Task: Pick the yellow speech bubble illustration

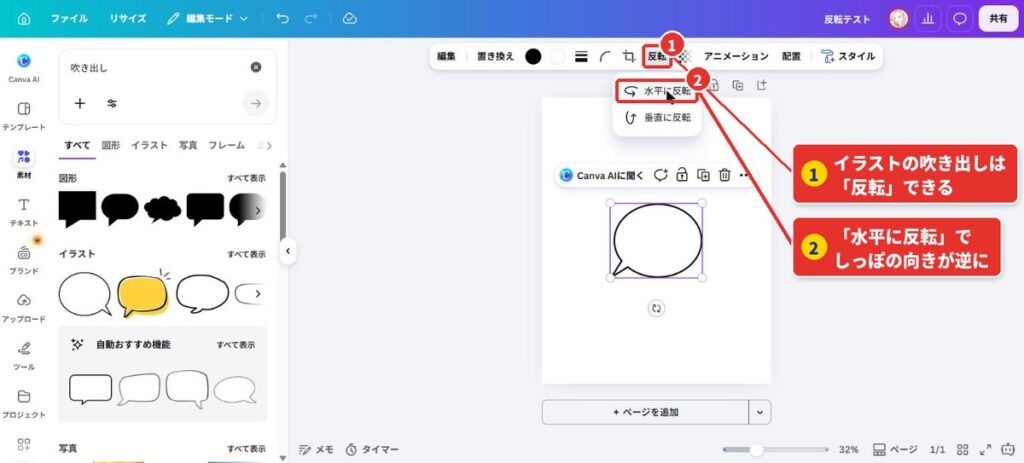Action: (x=143, y=294)
